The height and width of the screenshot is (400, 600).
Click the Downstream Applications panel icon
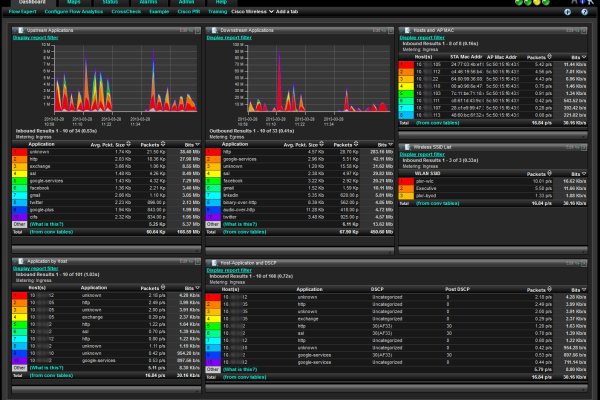point(211,31)
